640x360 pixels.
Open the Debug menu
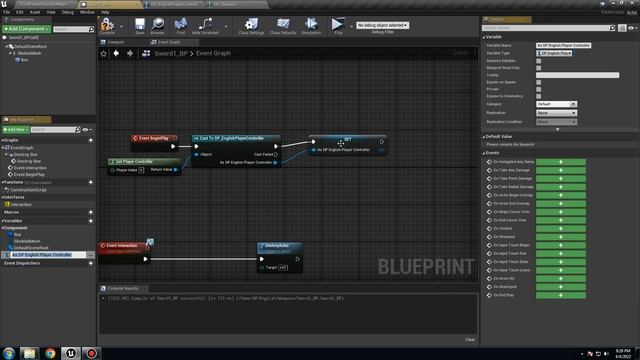[68, 12]
